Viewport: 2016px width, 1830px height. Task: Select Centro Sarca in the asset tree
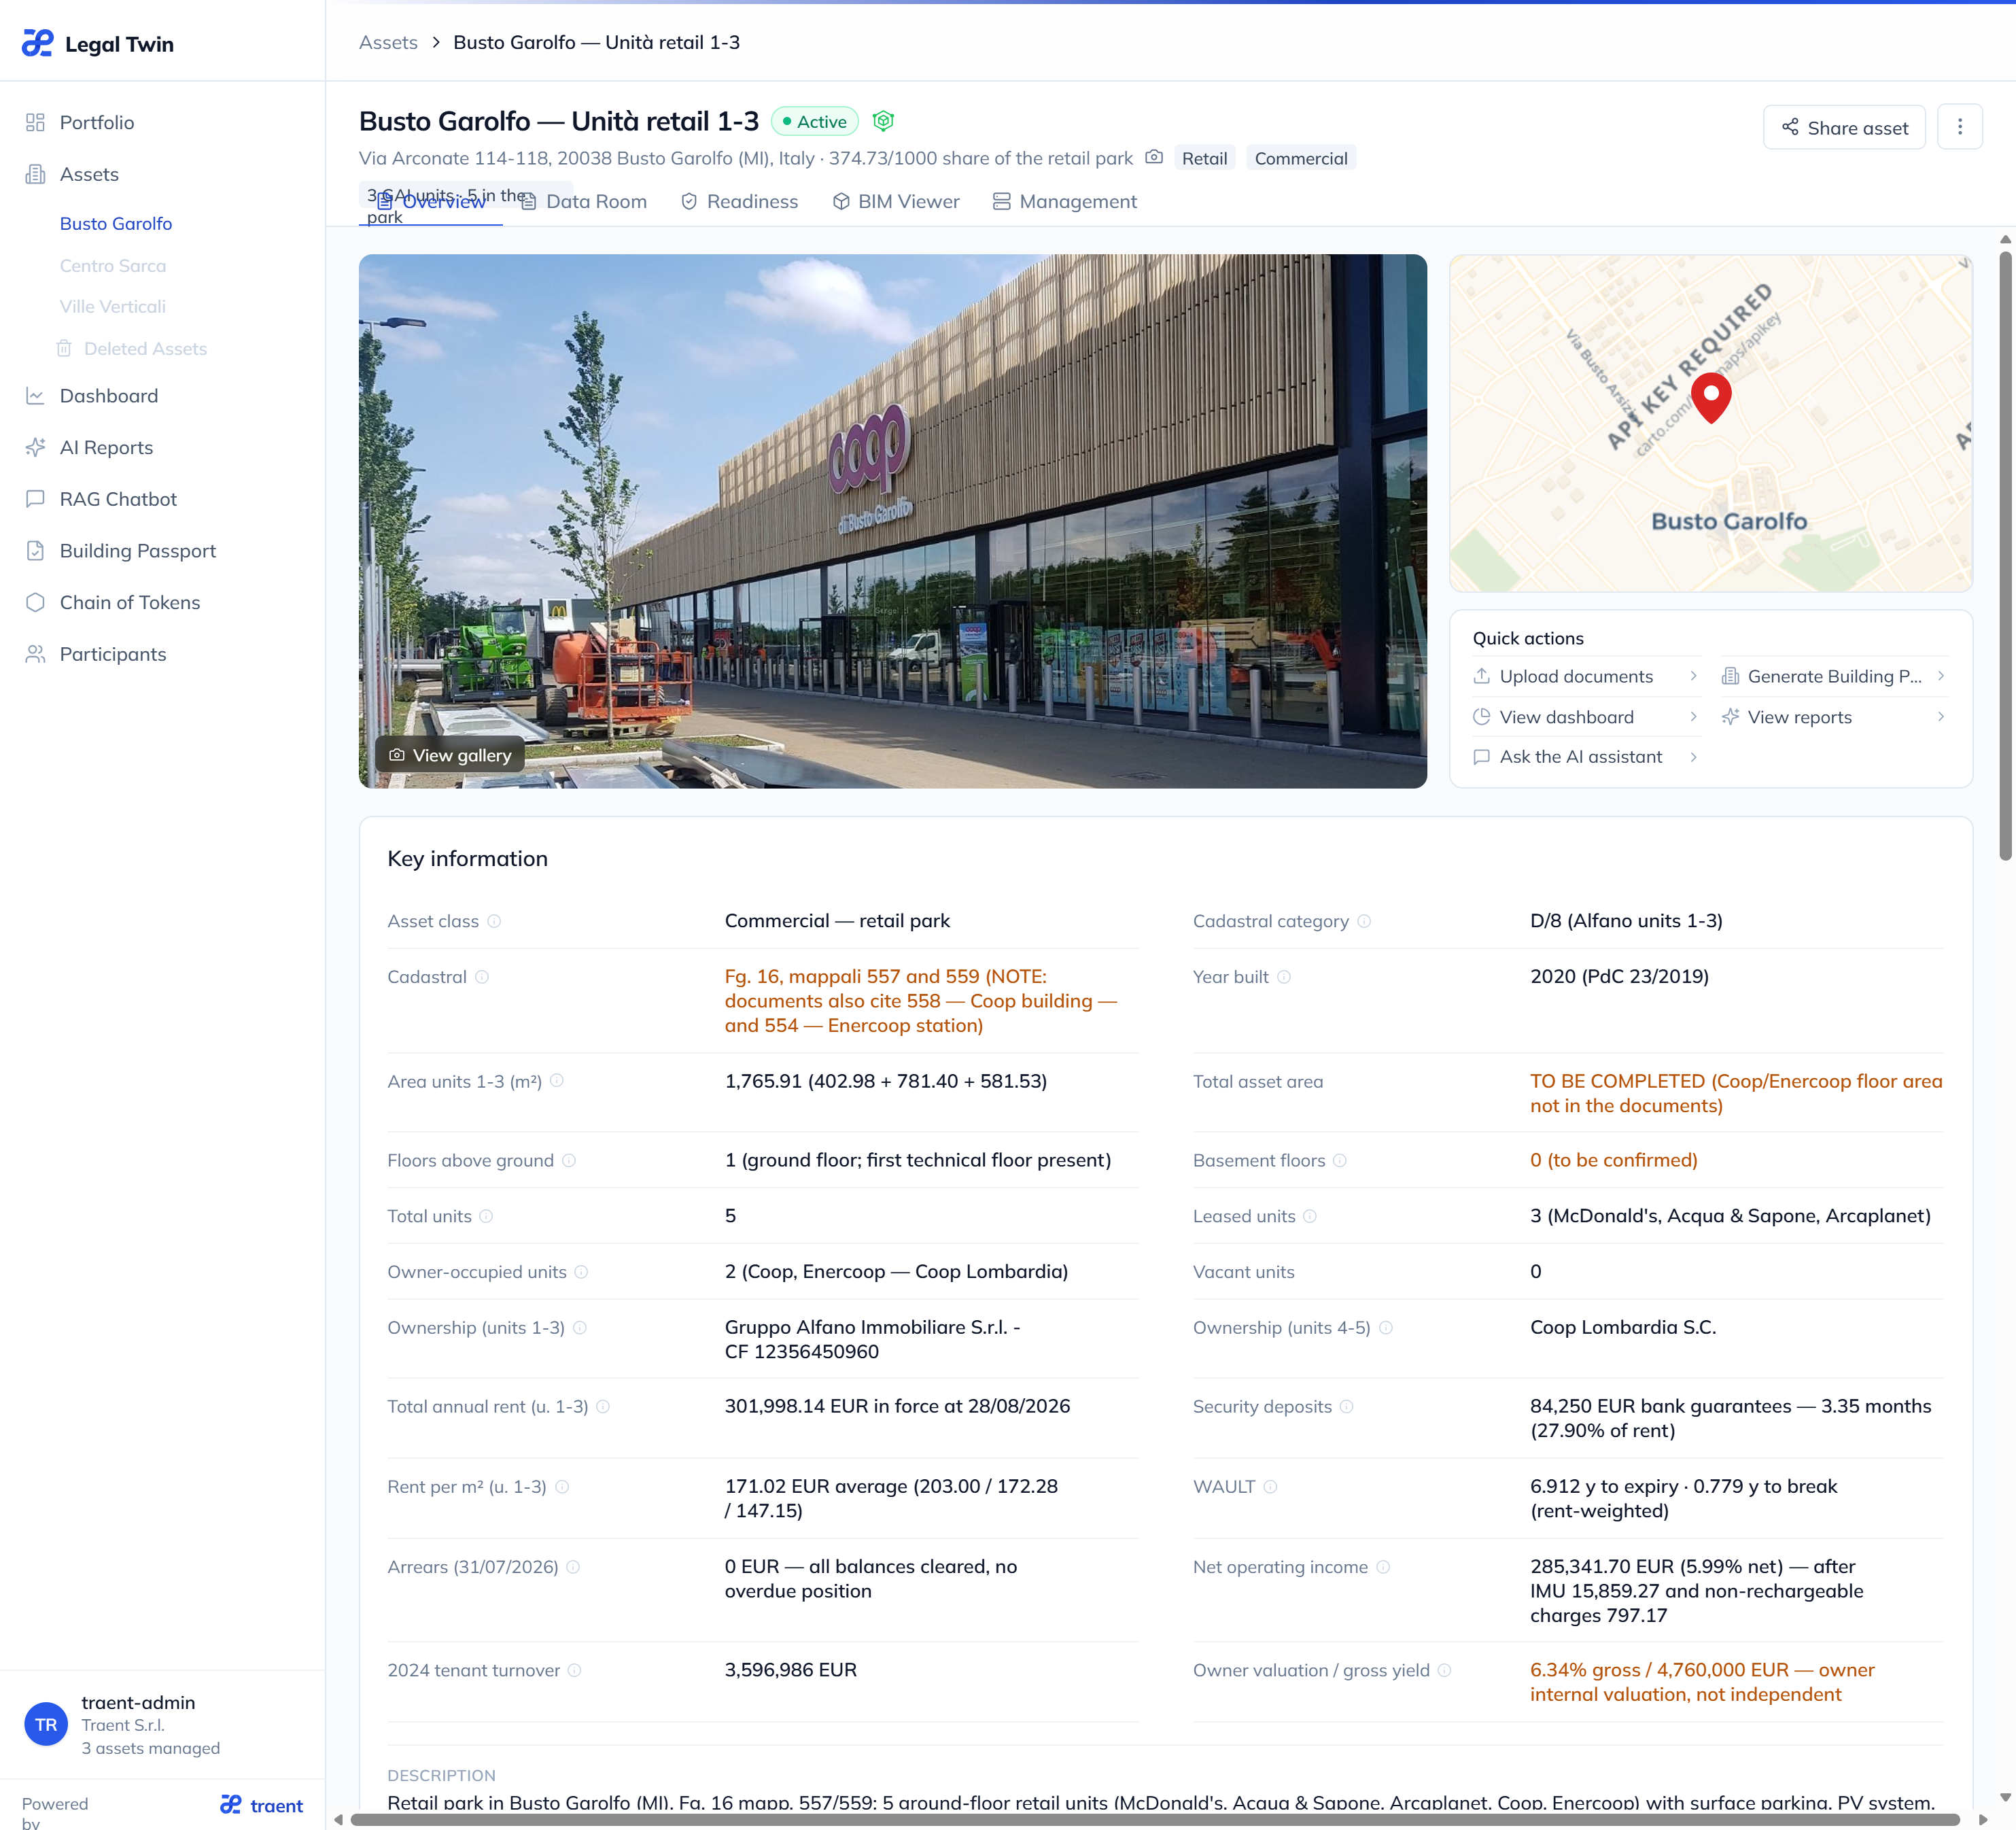click(113, 265)
